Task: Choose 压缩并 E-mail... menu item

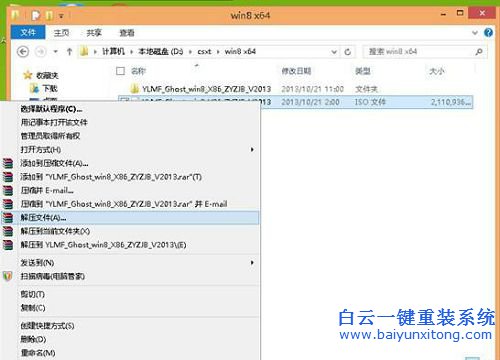Action: pyautogui.click(x=130, y=190)
